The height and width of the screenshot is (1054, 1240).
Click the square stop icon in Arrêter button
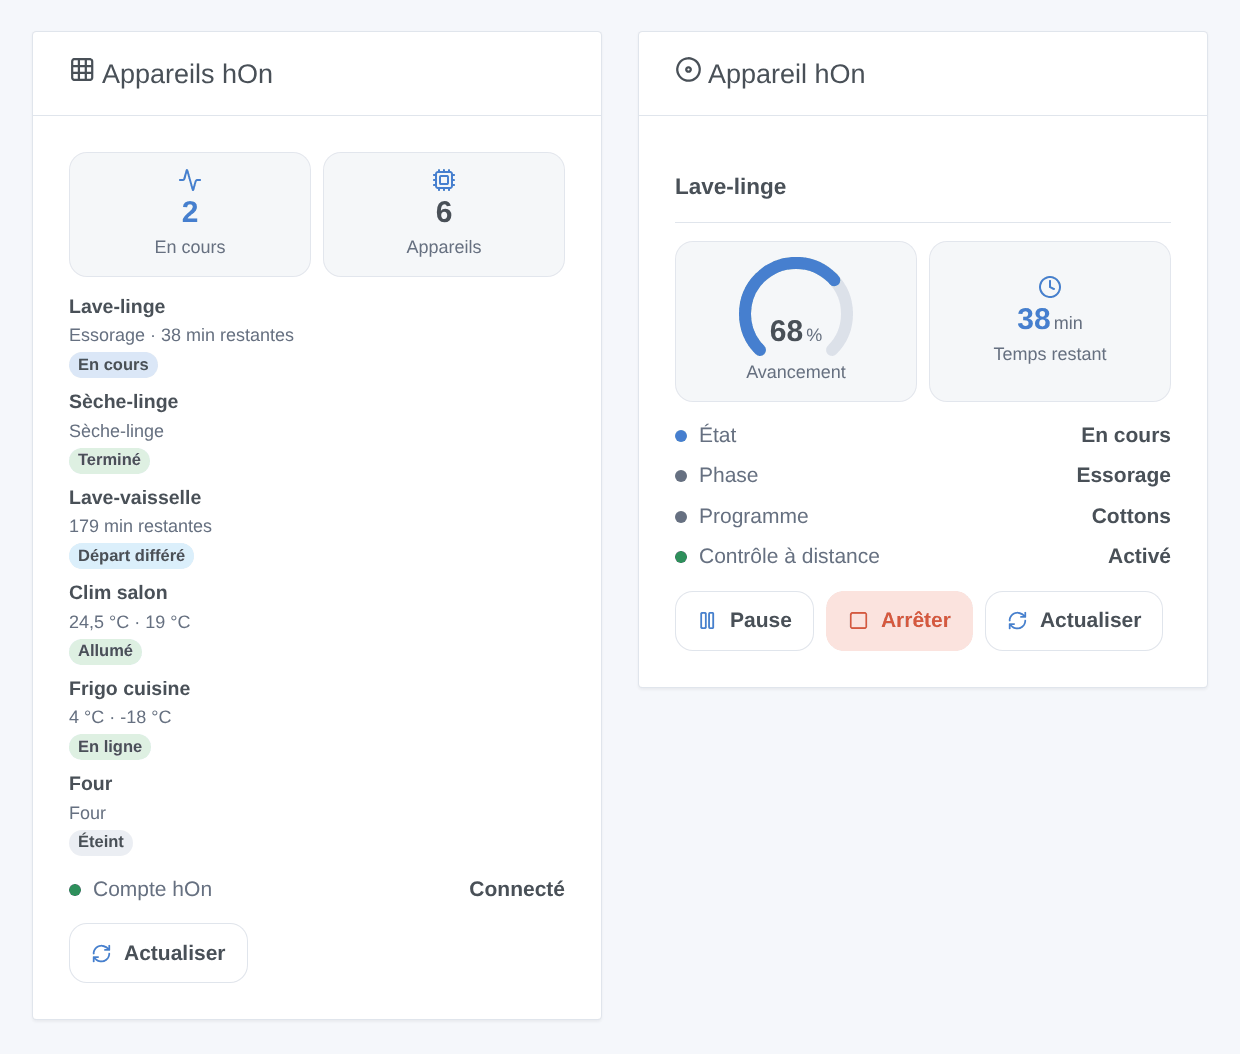(x=858, y=621)
